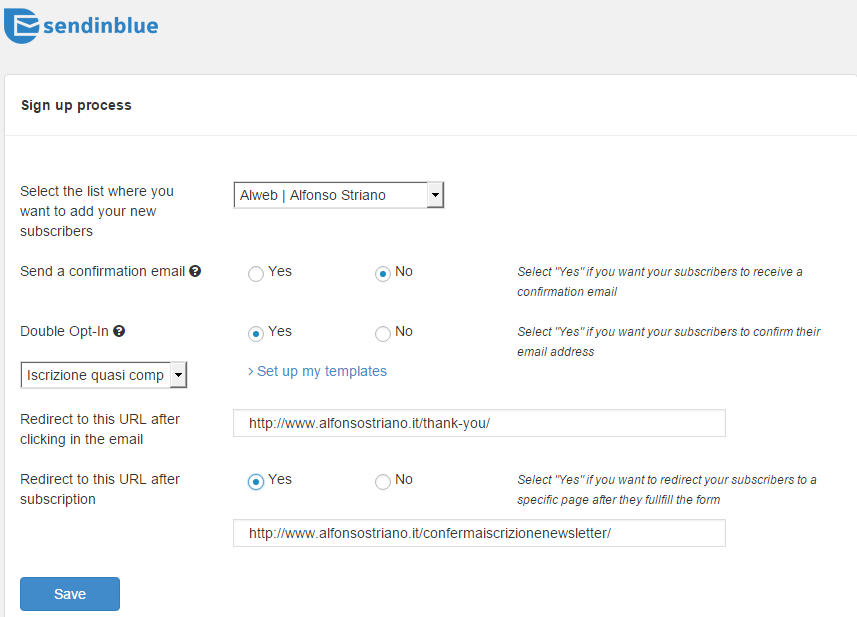Screen dimensions: 857x617
Task: Open the Iscrizione quasi comp template dropdown
Action: coord(104,375)
